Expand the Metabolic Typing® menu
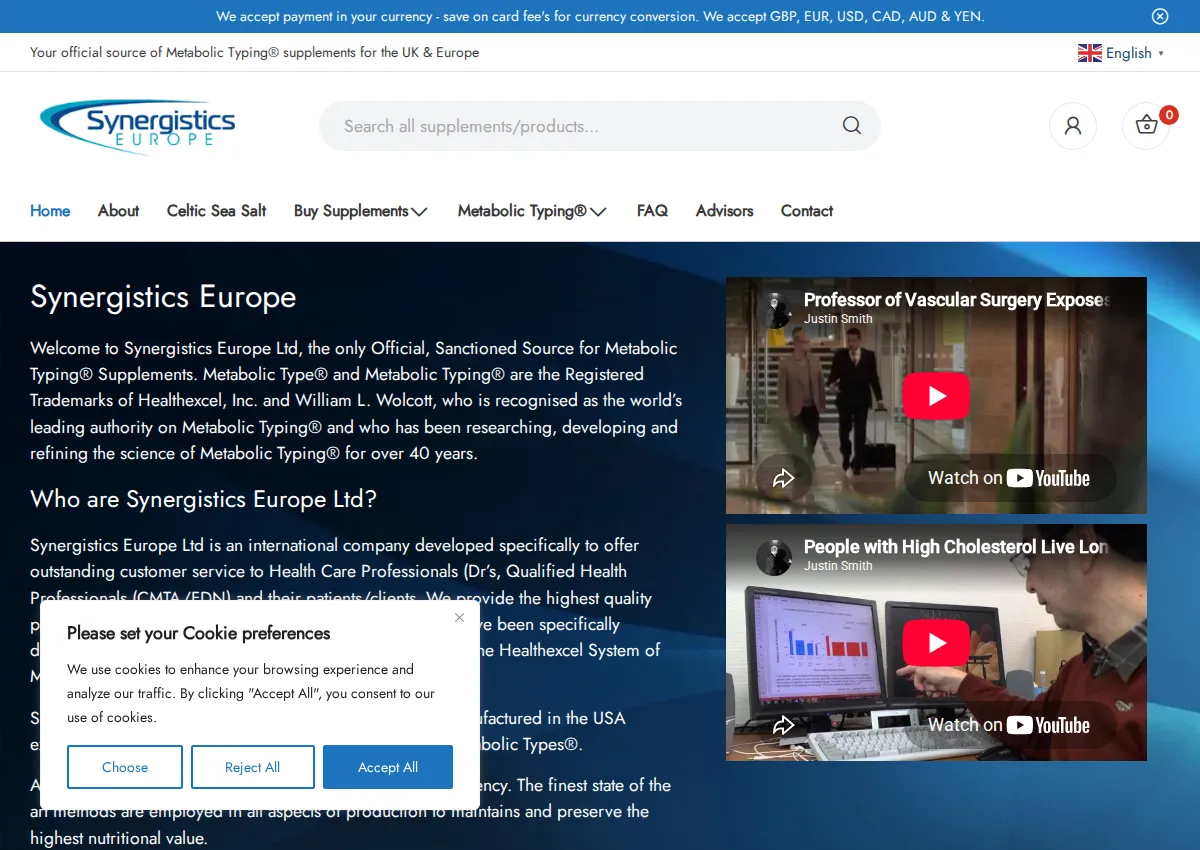This screenshot has width=1200, height=850. click(532, 211)
